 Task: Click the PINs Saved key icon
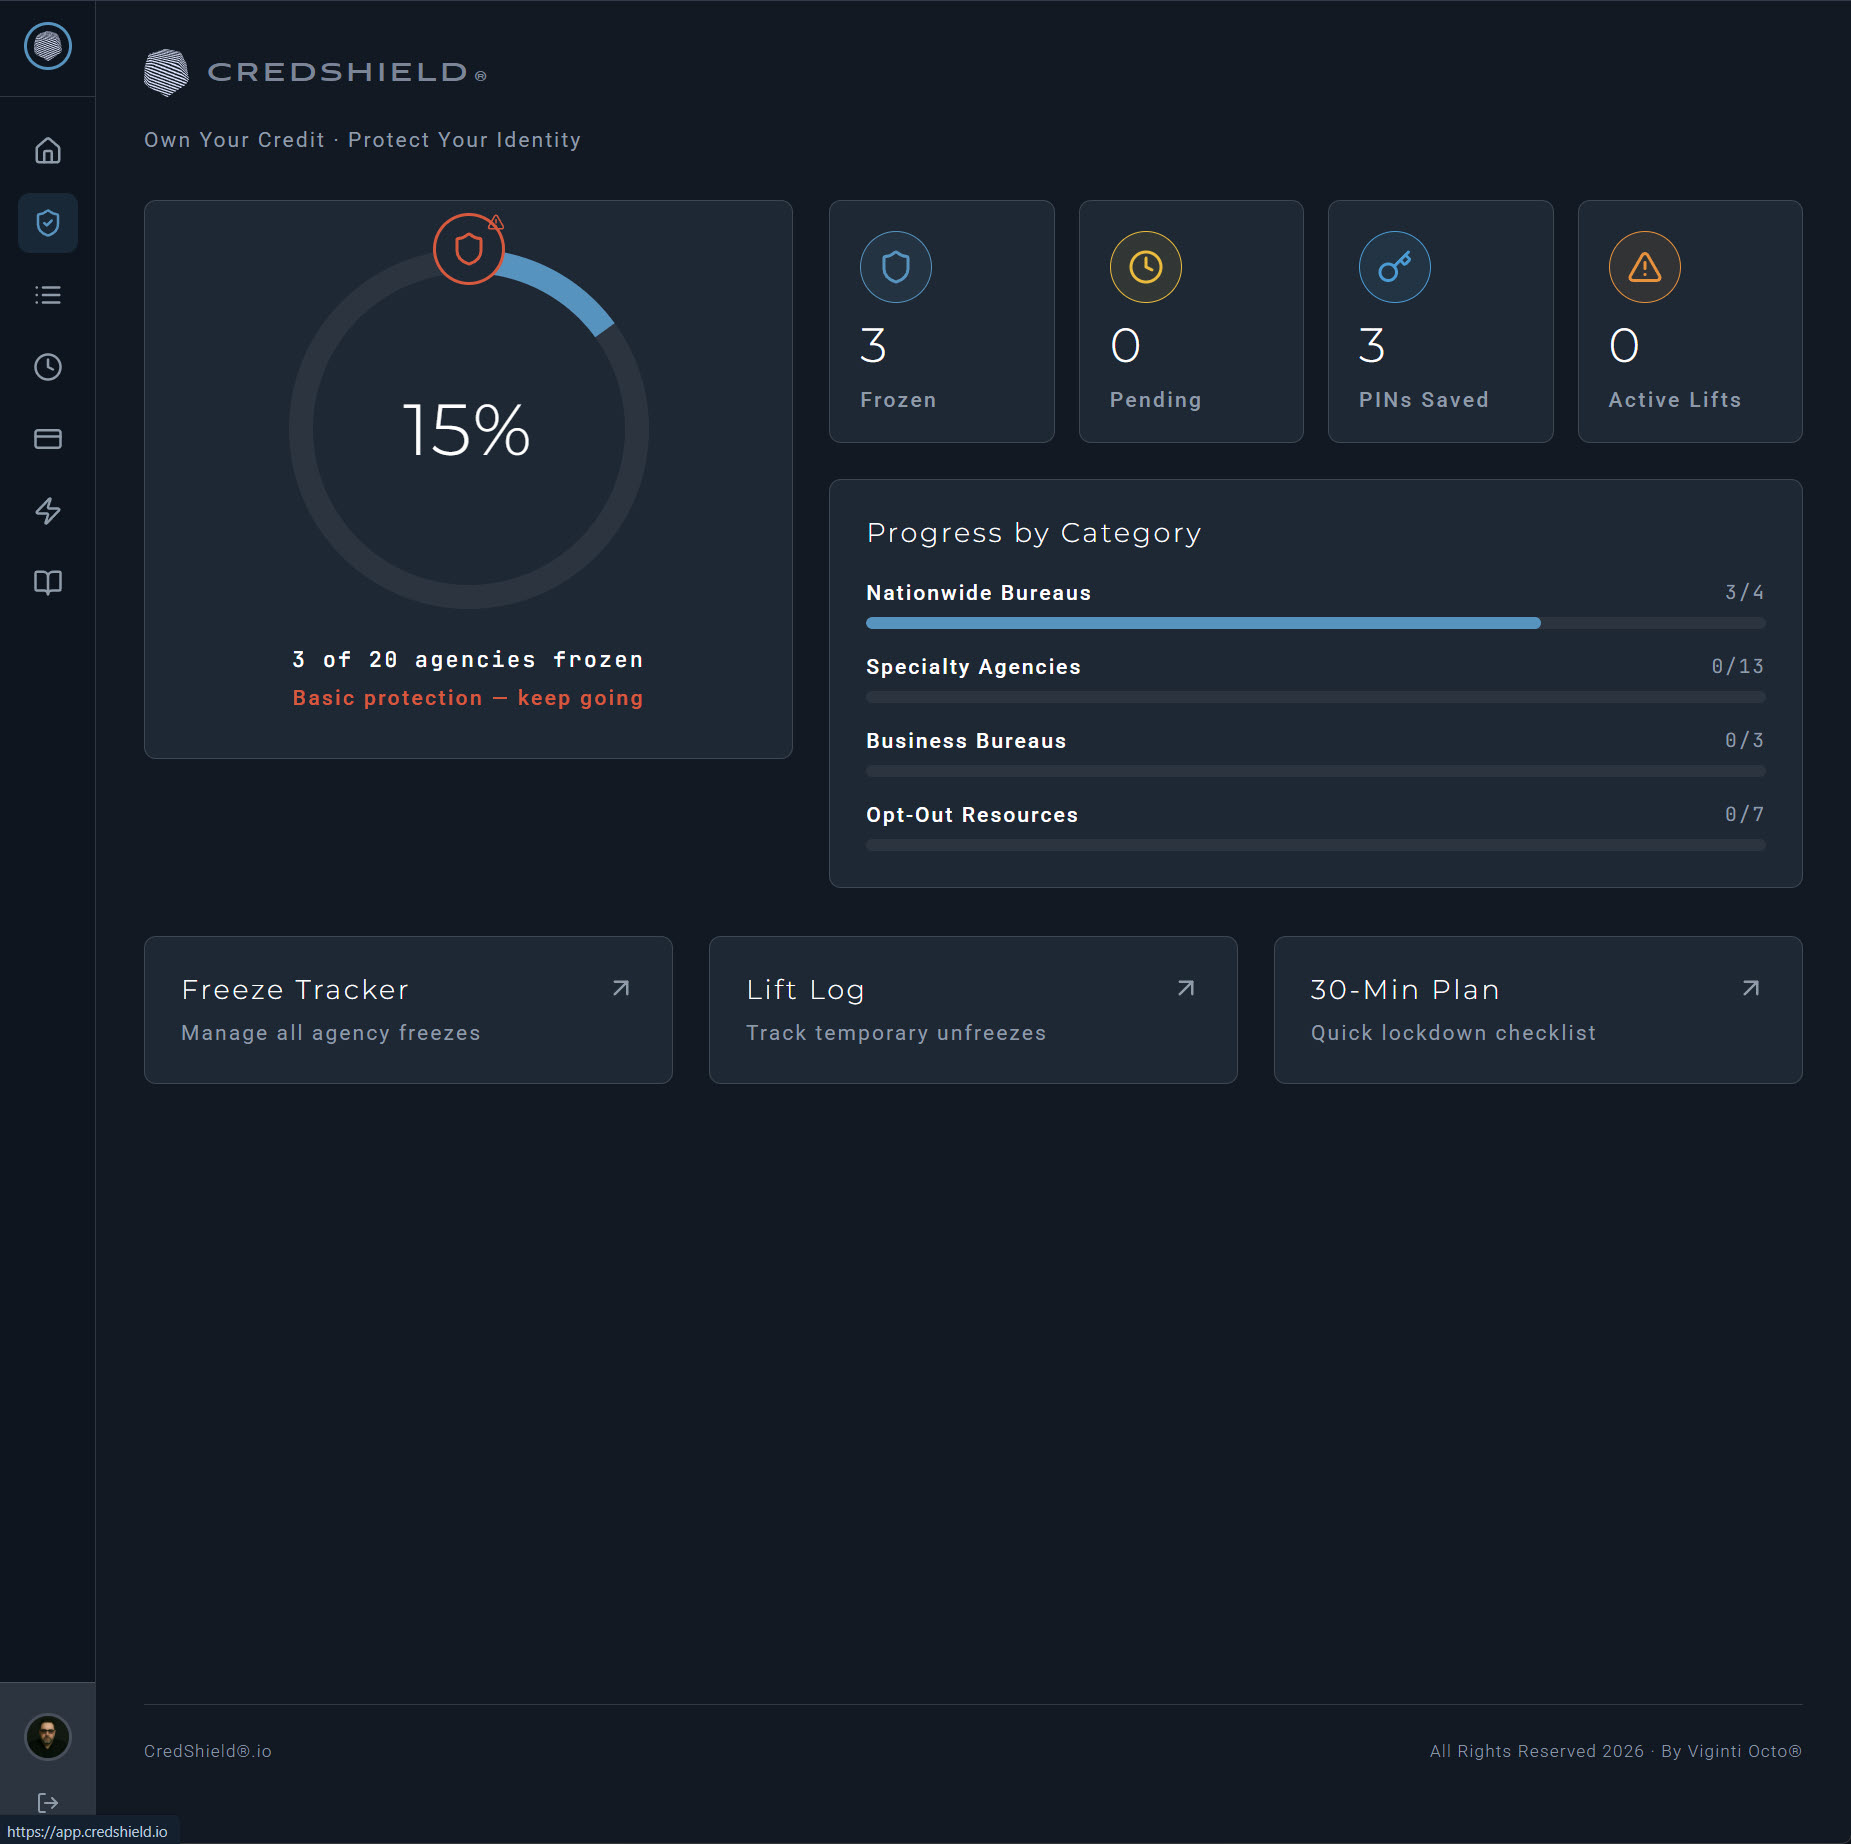point(1395,267)
